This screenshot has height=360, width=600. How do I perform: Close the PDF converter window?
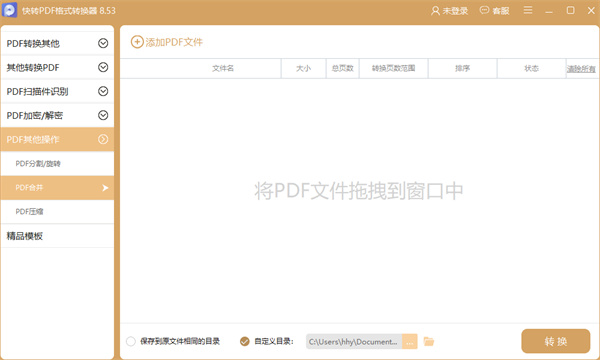click(591, 10)
